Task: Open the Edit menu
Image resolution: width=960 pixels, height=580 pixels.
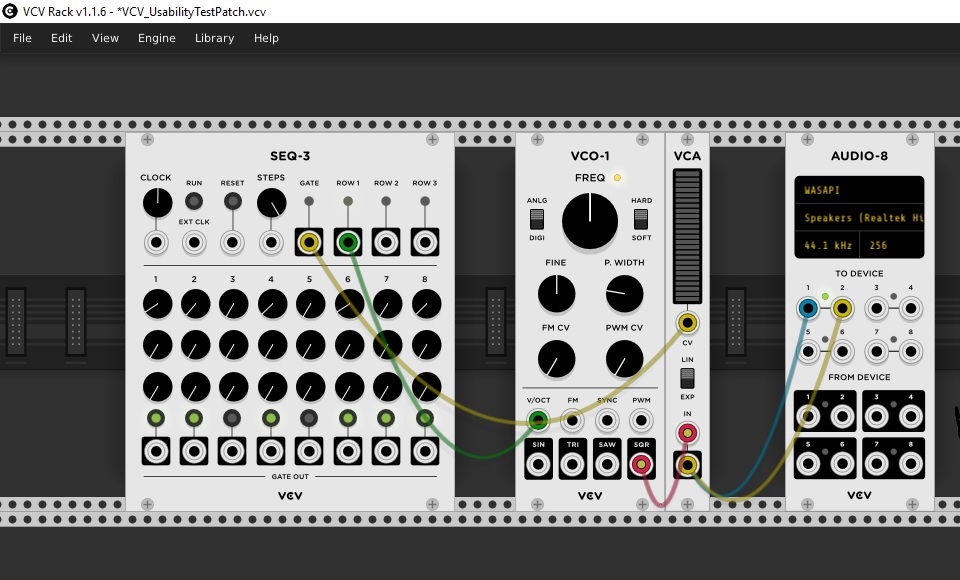Action: tap(61, 38)
